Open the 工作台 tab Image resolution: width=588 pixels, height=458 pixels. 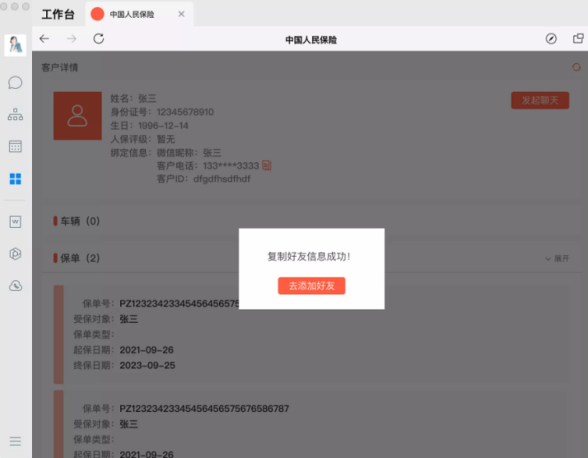point(58,14)
